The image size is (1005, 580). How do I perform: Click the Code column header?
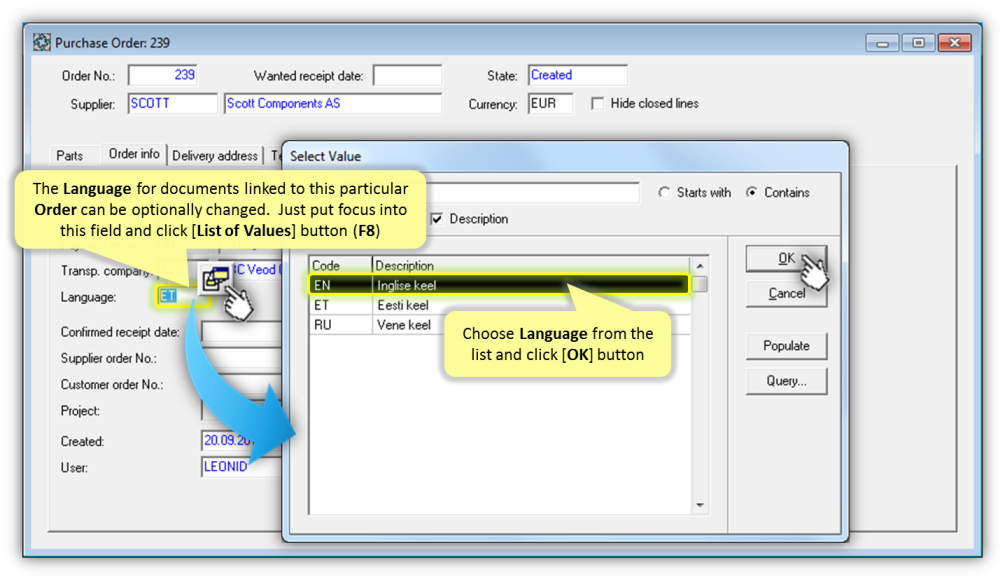pos(340,265)
